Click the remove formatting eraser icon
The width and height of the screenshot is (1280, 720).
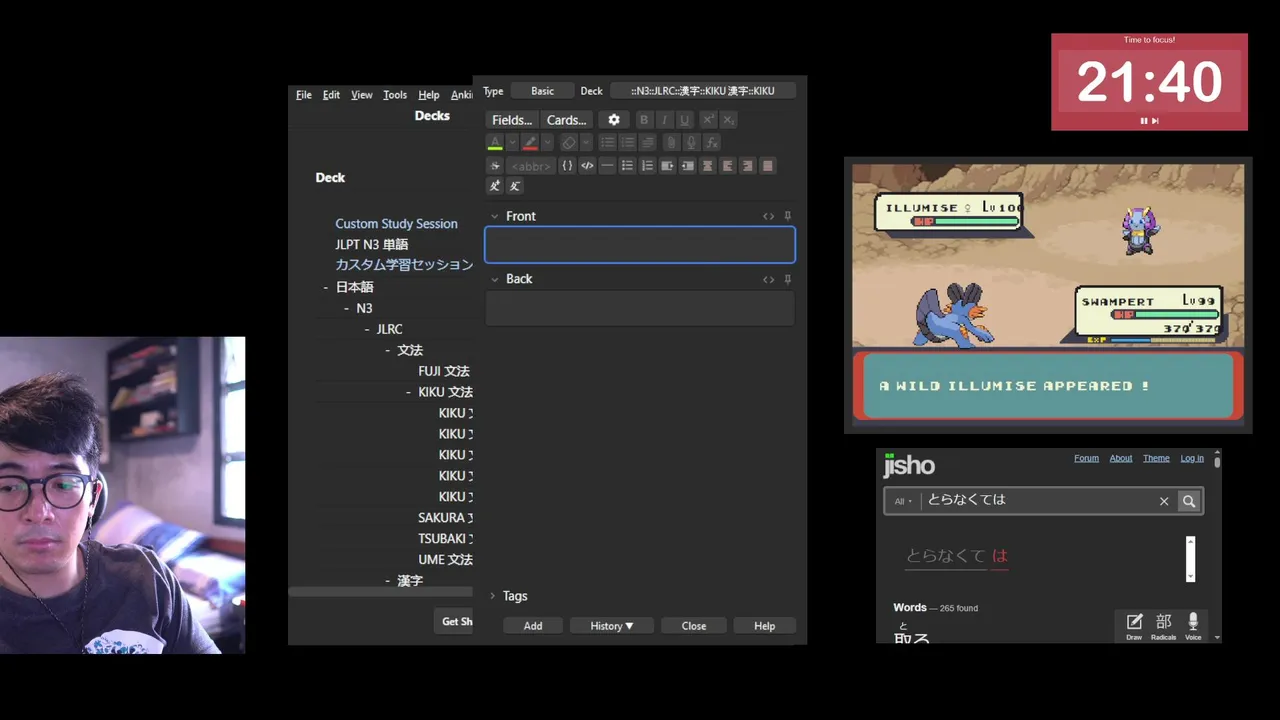point(568,143)
